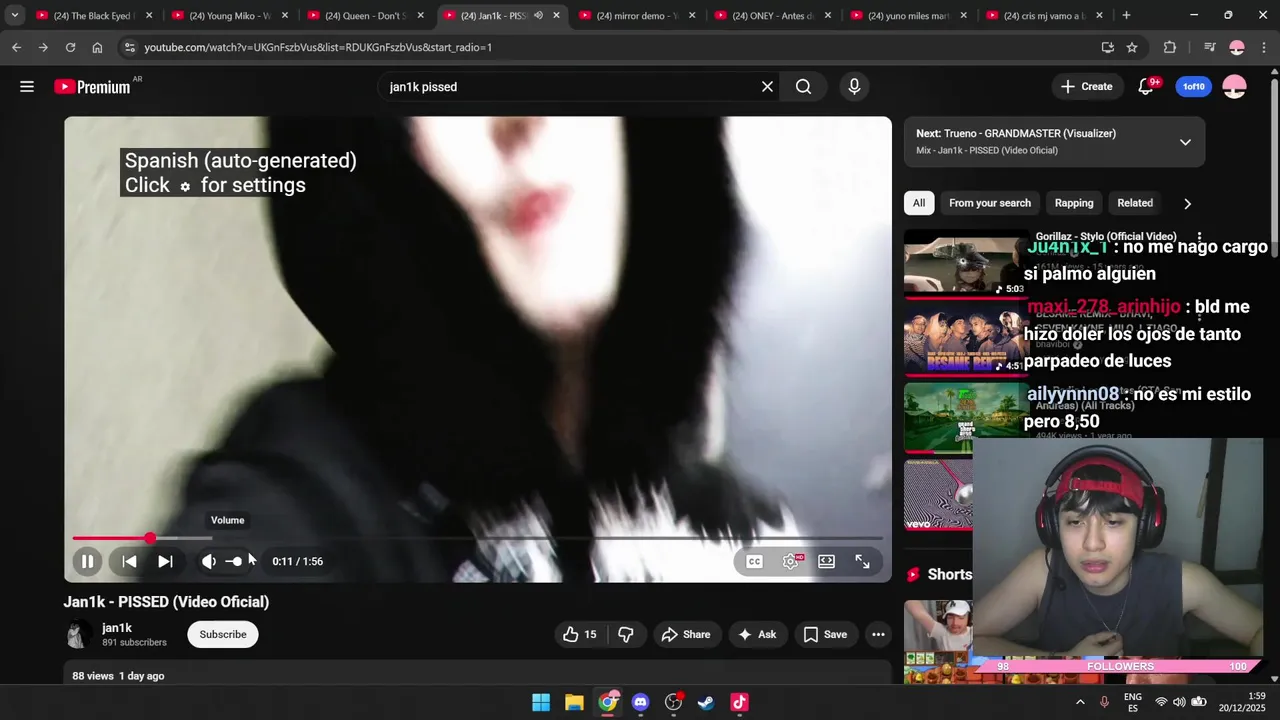The width and height of the screenshot is (1280, 720).
Task: Skip to next video
Action: (x=165, y=562)
